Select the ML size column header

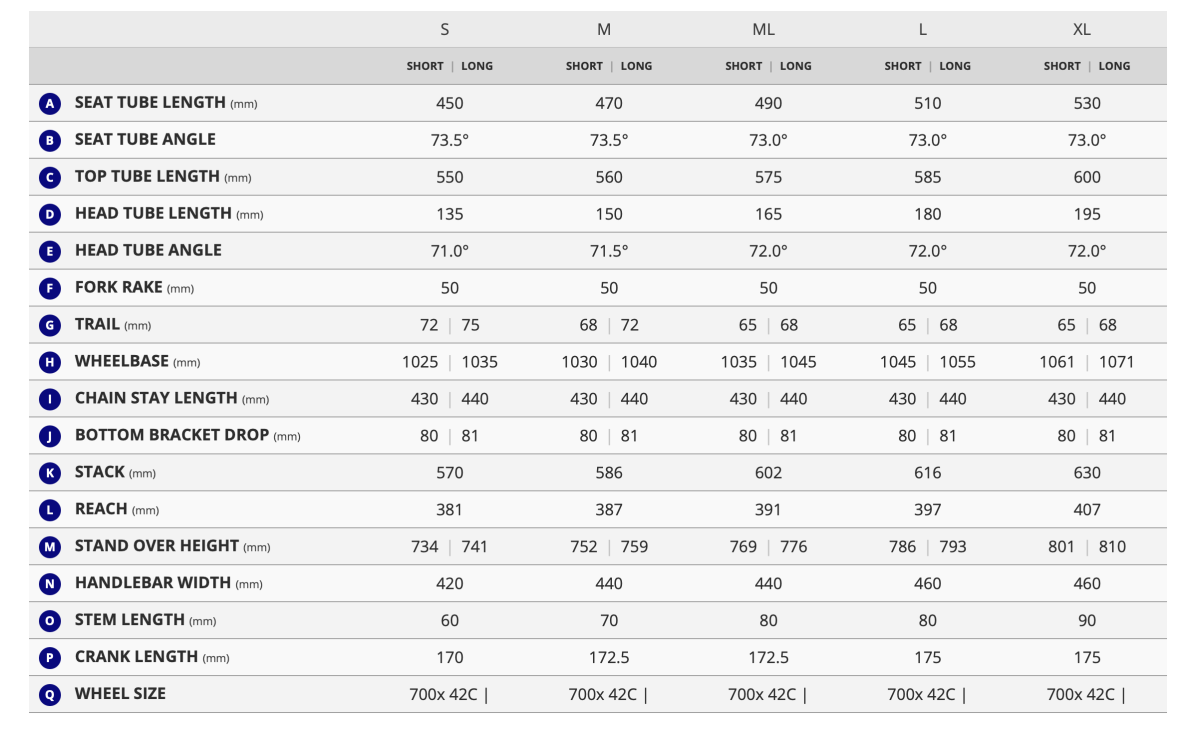(763, 29)
